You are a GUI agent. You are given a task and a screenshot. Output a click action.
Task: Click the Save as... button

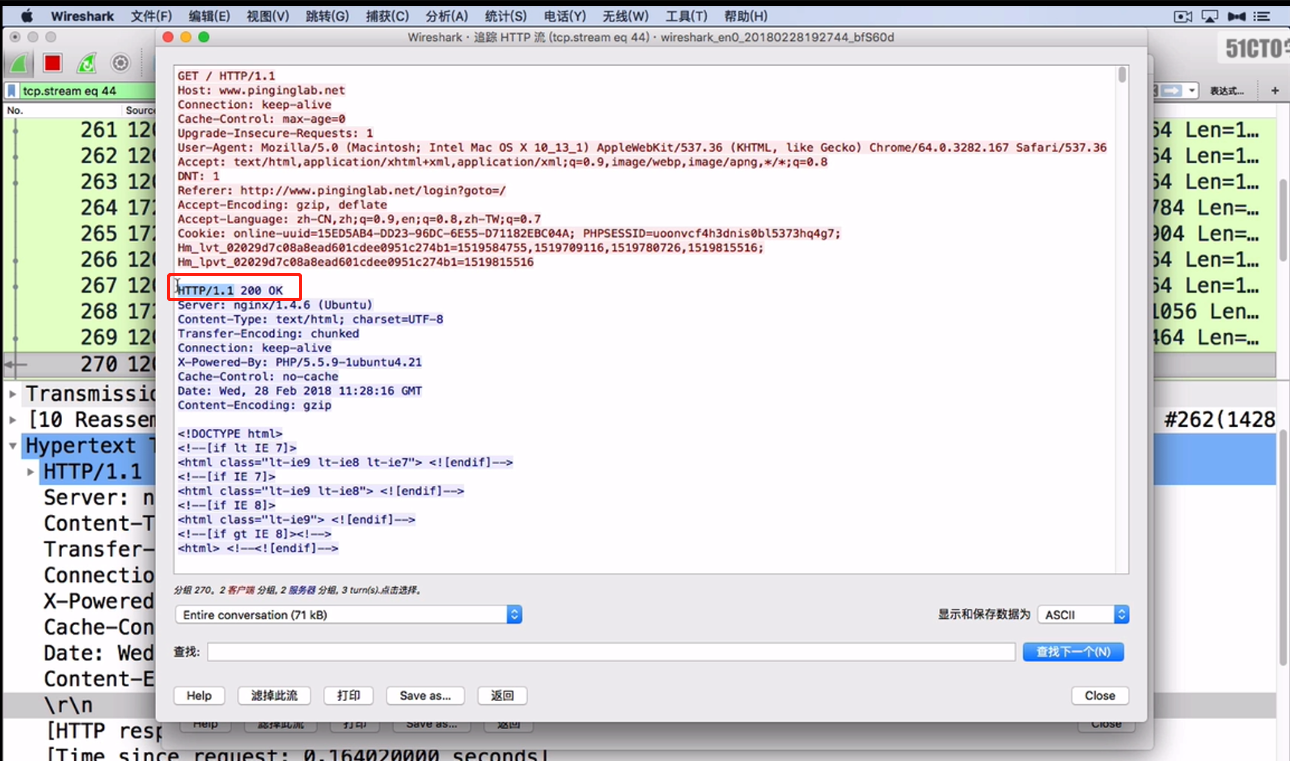click(425, 696)
